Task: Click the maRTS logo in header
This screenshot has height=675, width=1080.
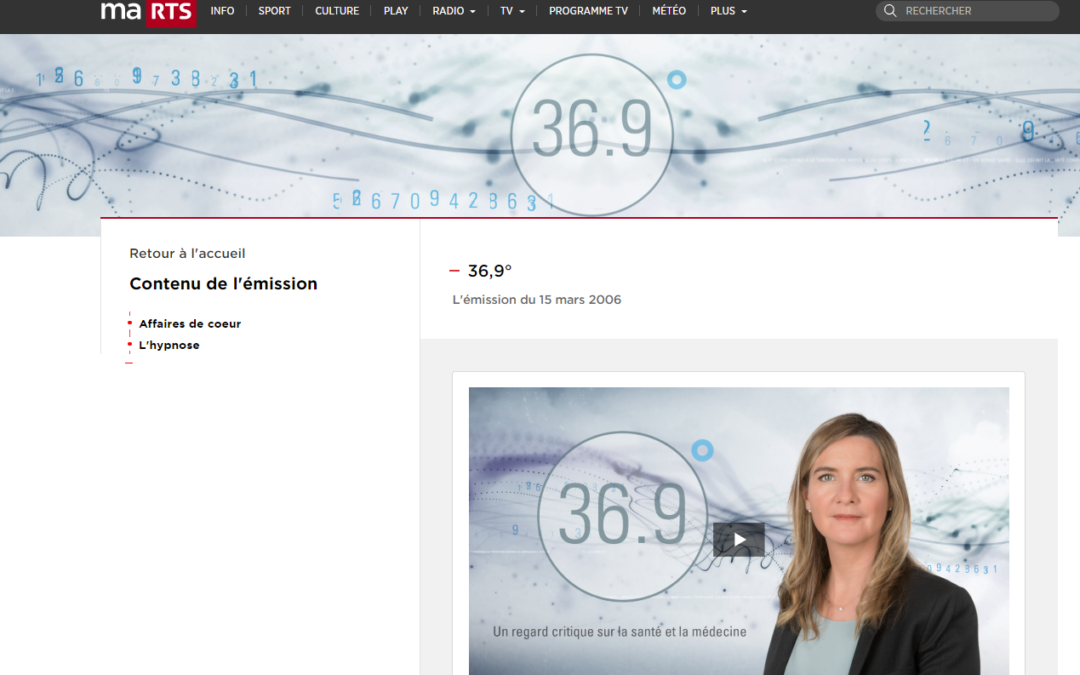Action: click(x=148, y=12)
